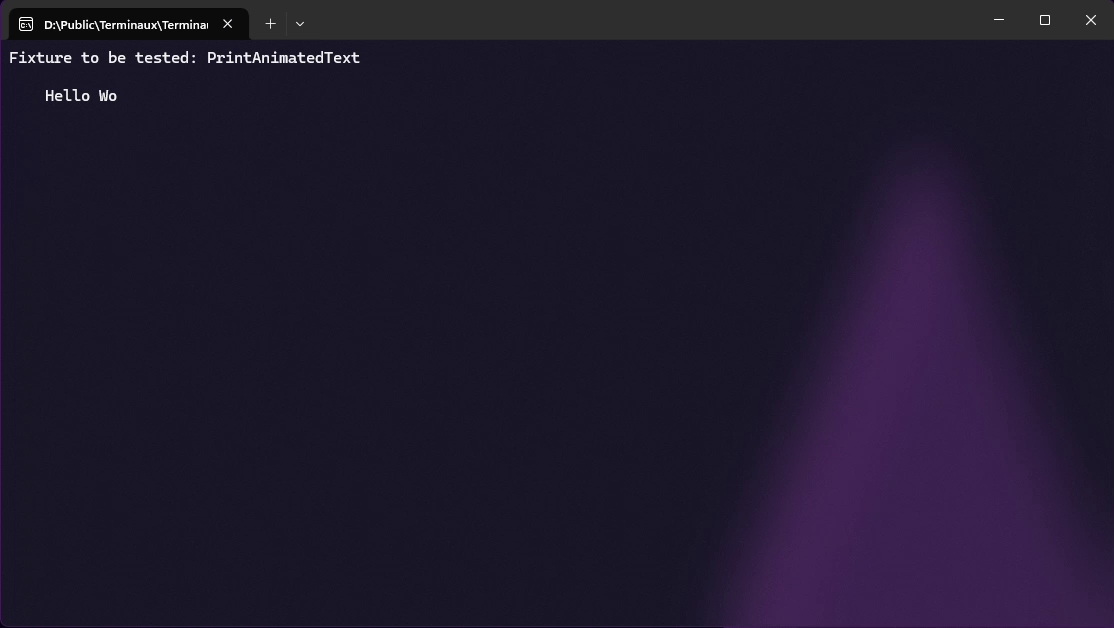Click the partial word Wo after Hello
The image size is (1114, 628).
(x=108, y=96)
